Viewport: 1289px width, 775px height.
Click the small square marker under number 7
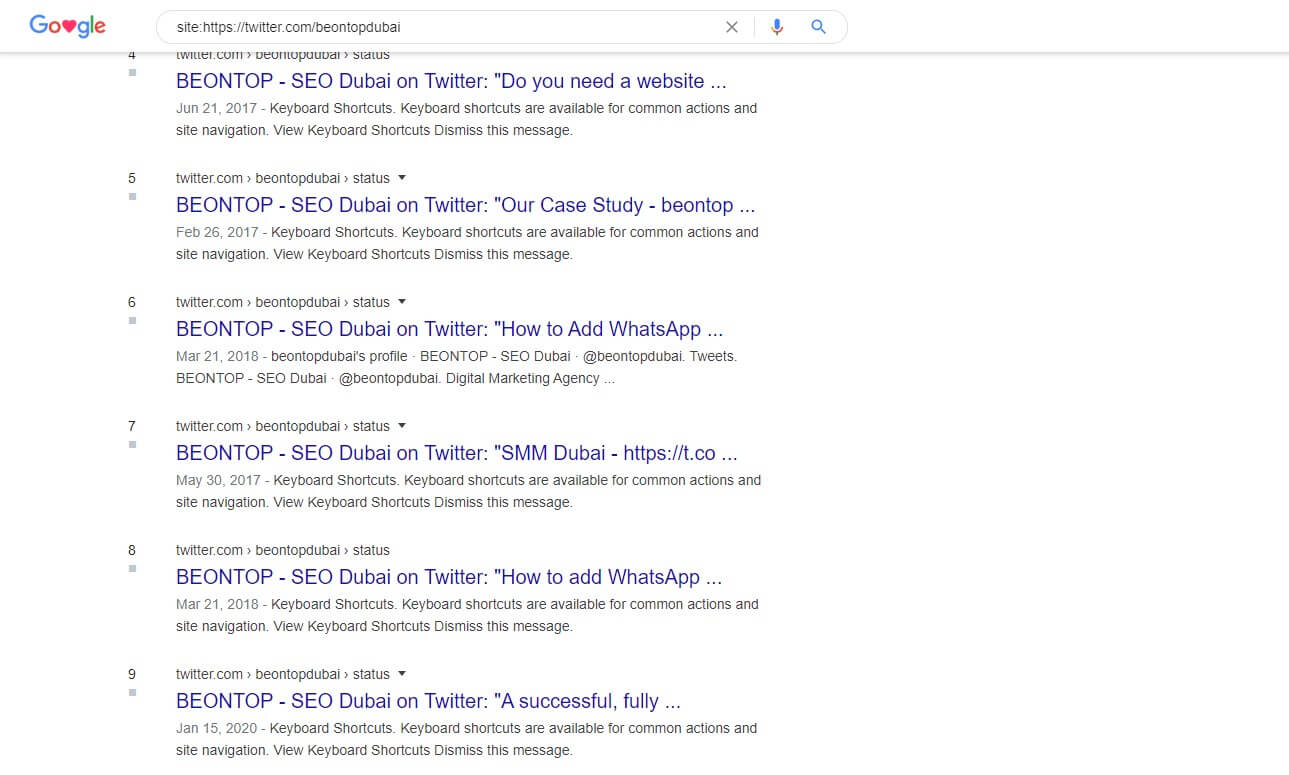tap(132, 444)
